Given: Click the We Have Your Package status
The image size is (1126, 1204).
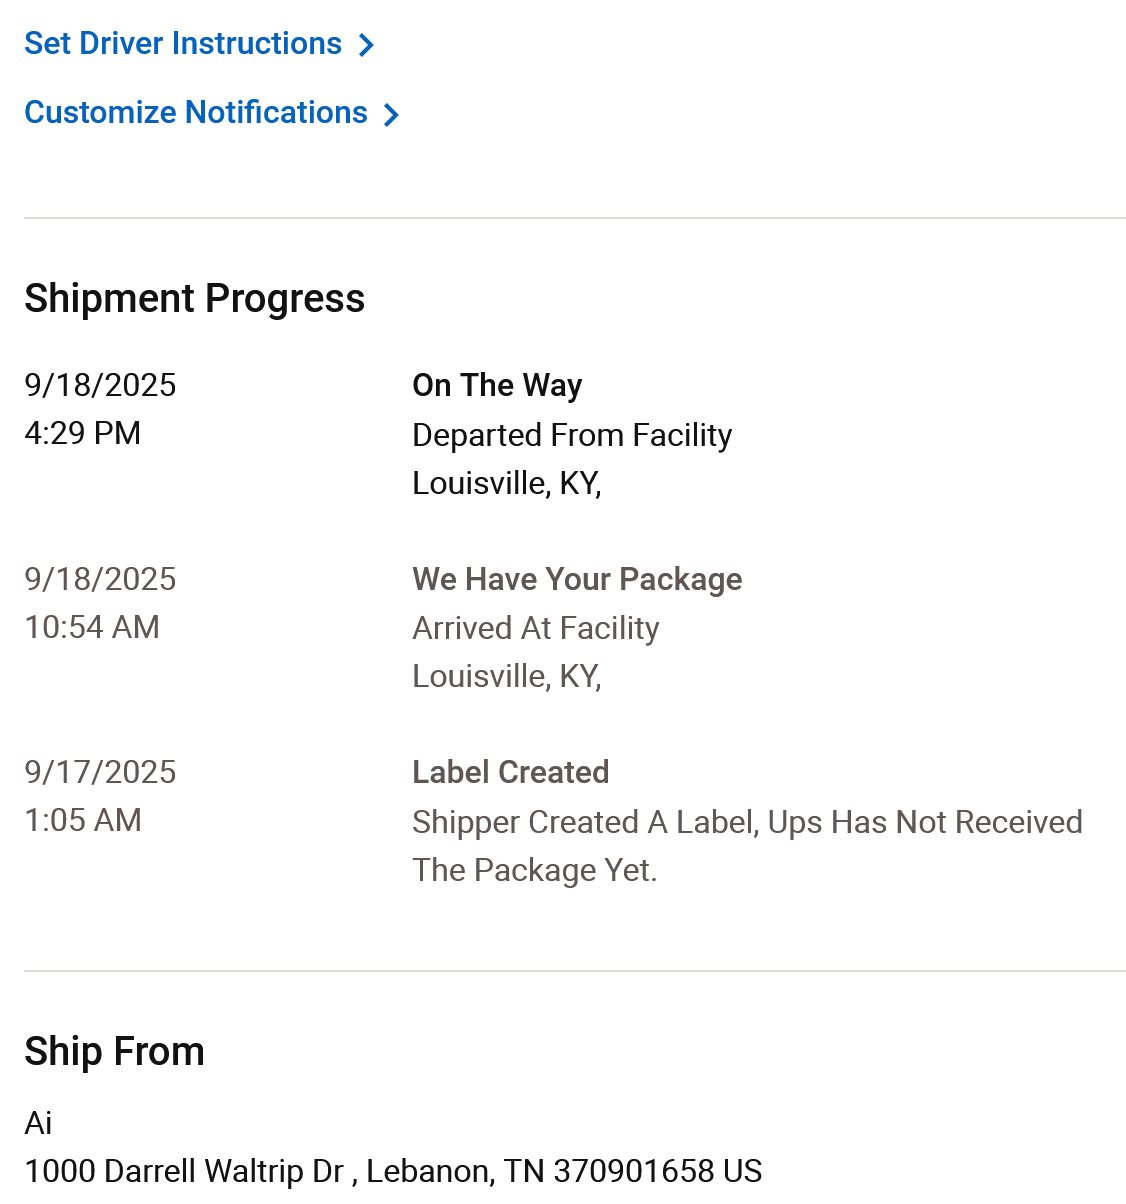Looking at the screenshot, I should (x=577, y=579).
